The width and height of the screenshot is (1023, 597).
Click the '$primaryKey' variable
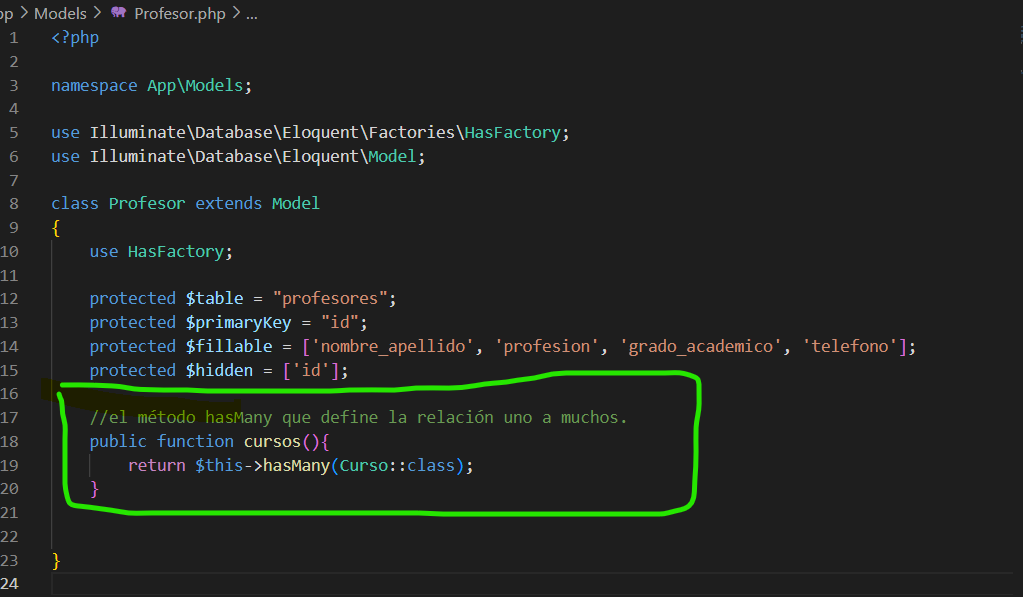(238, 322)
